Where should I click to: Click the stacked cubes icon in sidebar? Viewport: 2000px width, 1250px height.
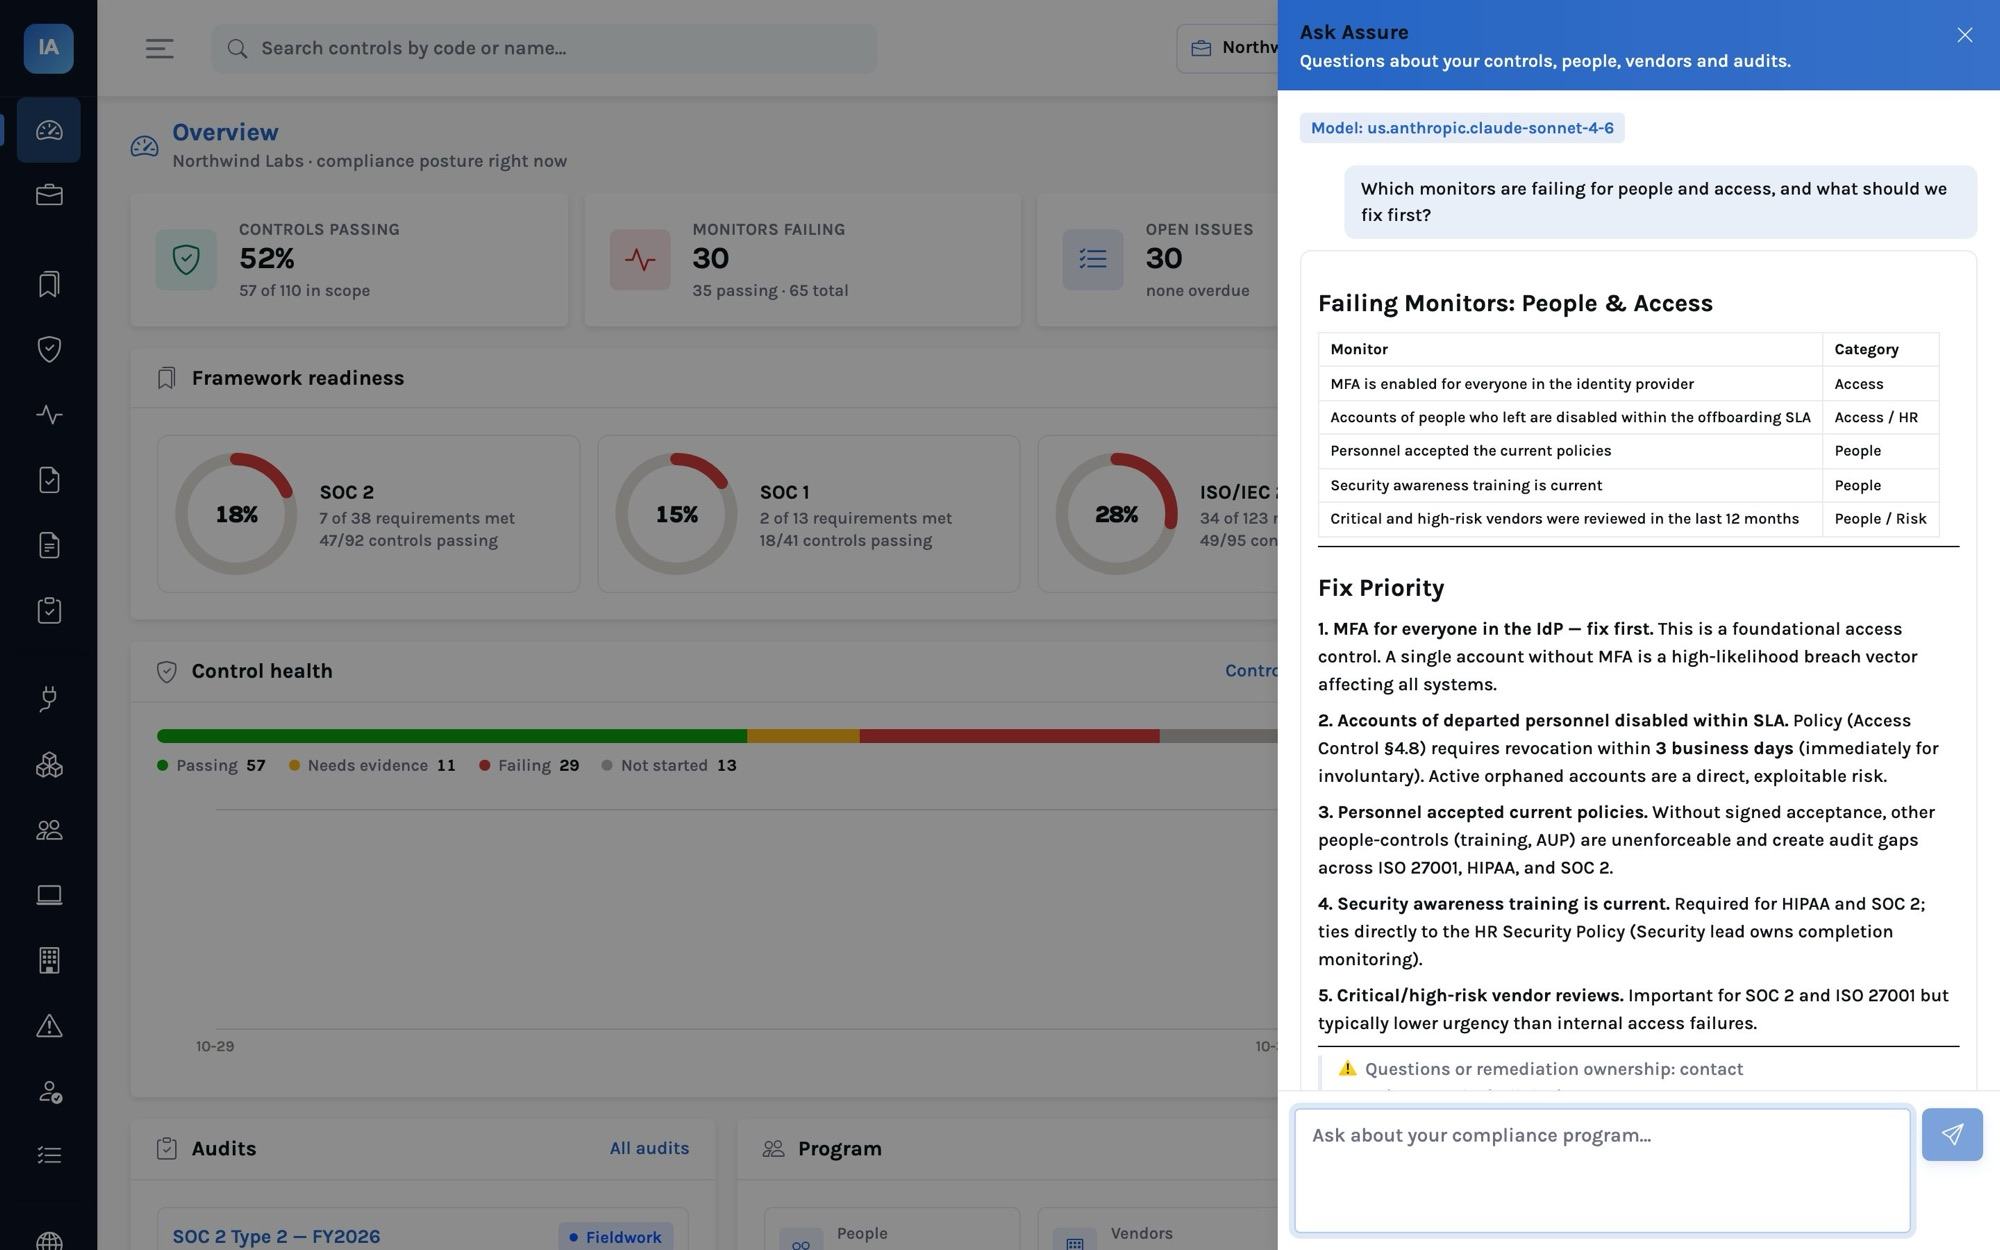click(x=49, y=765)
